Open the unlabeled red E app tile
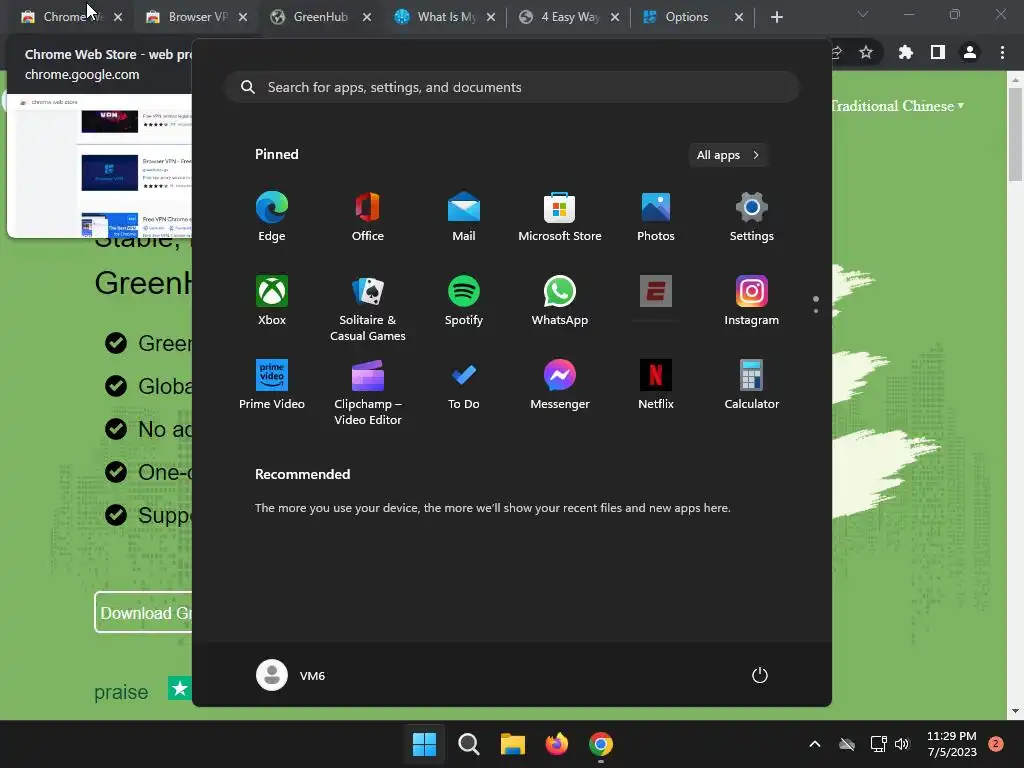The image size is (1024, 768). [656, 292]
